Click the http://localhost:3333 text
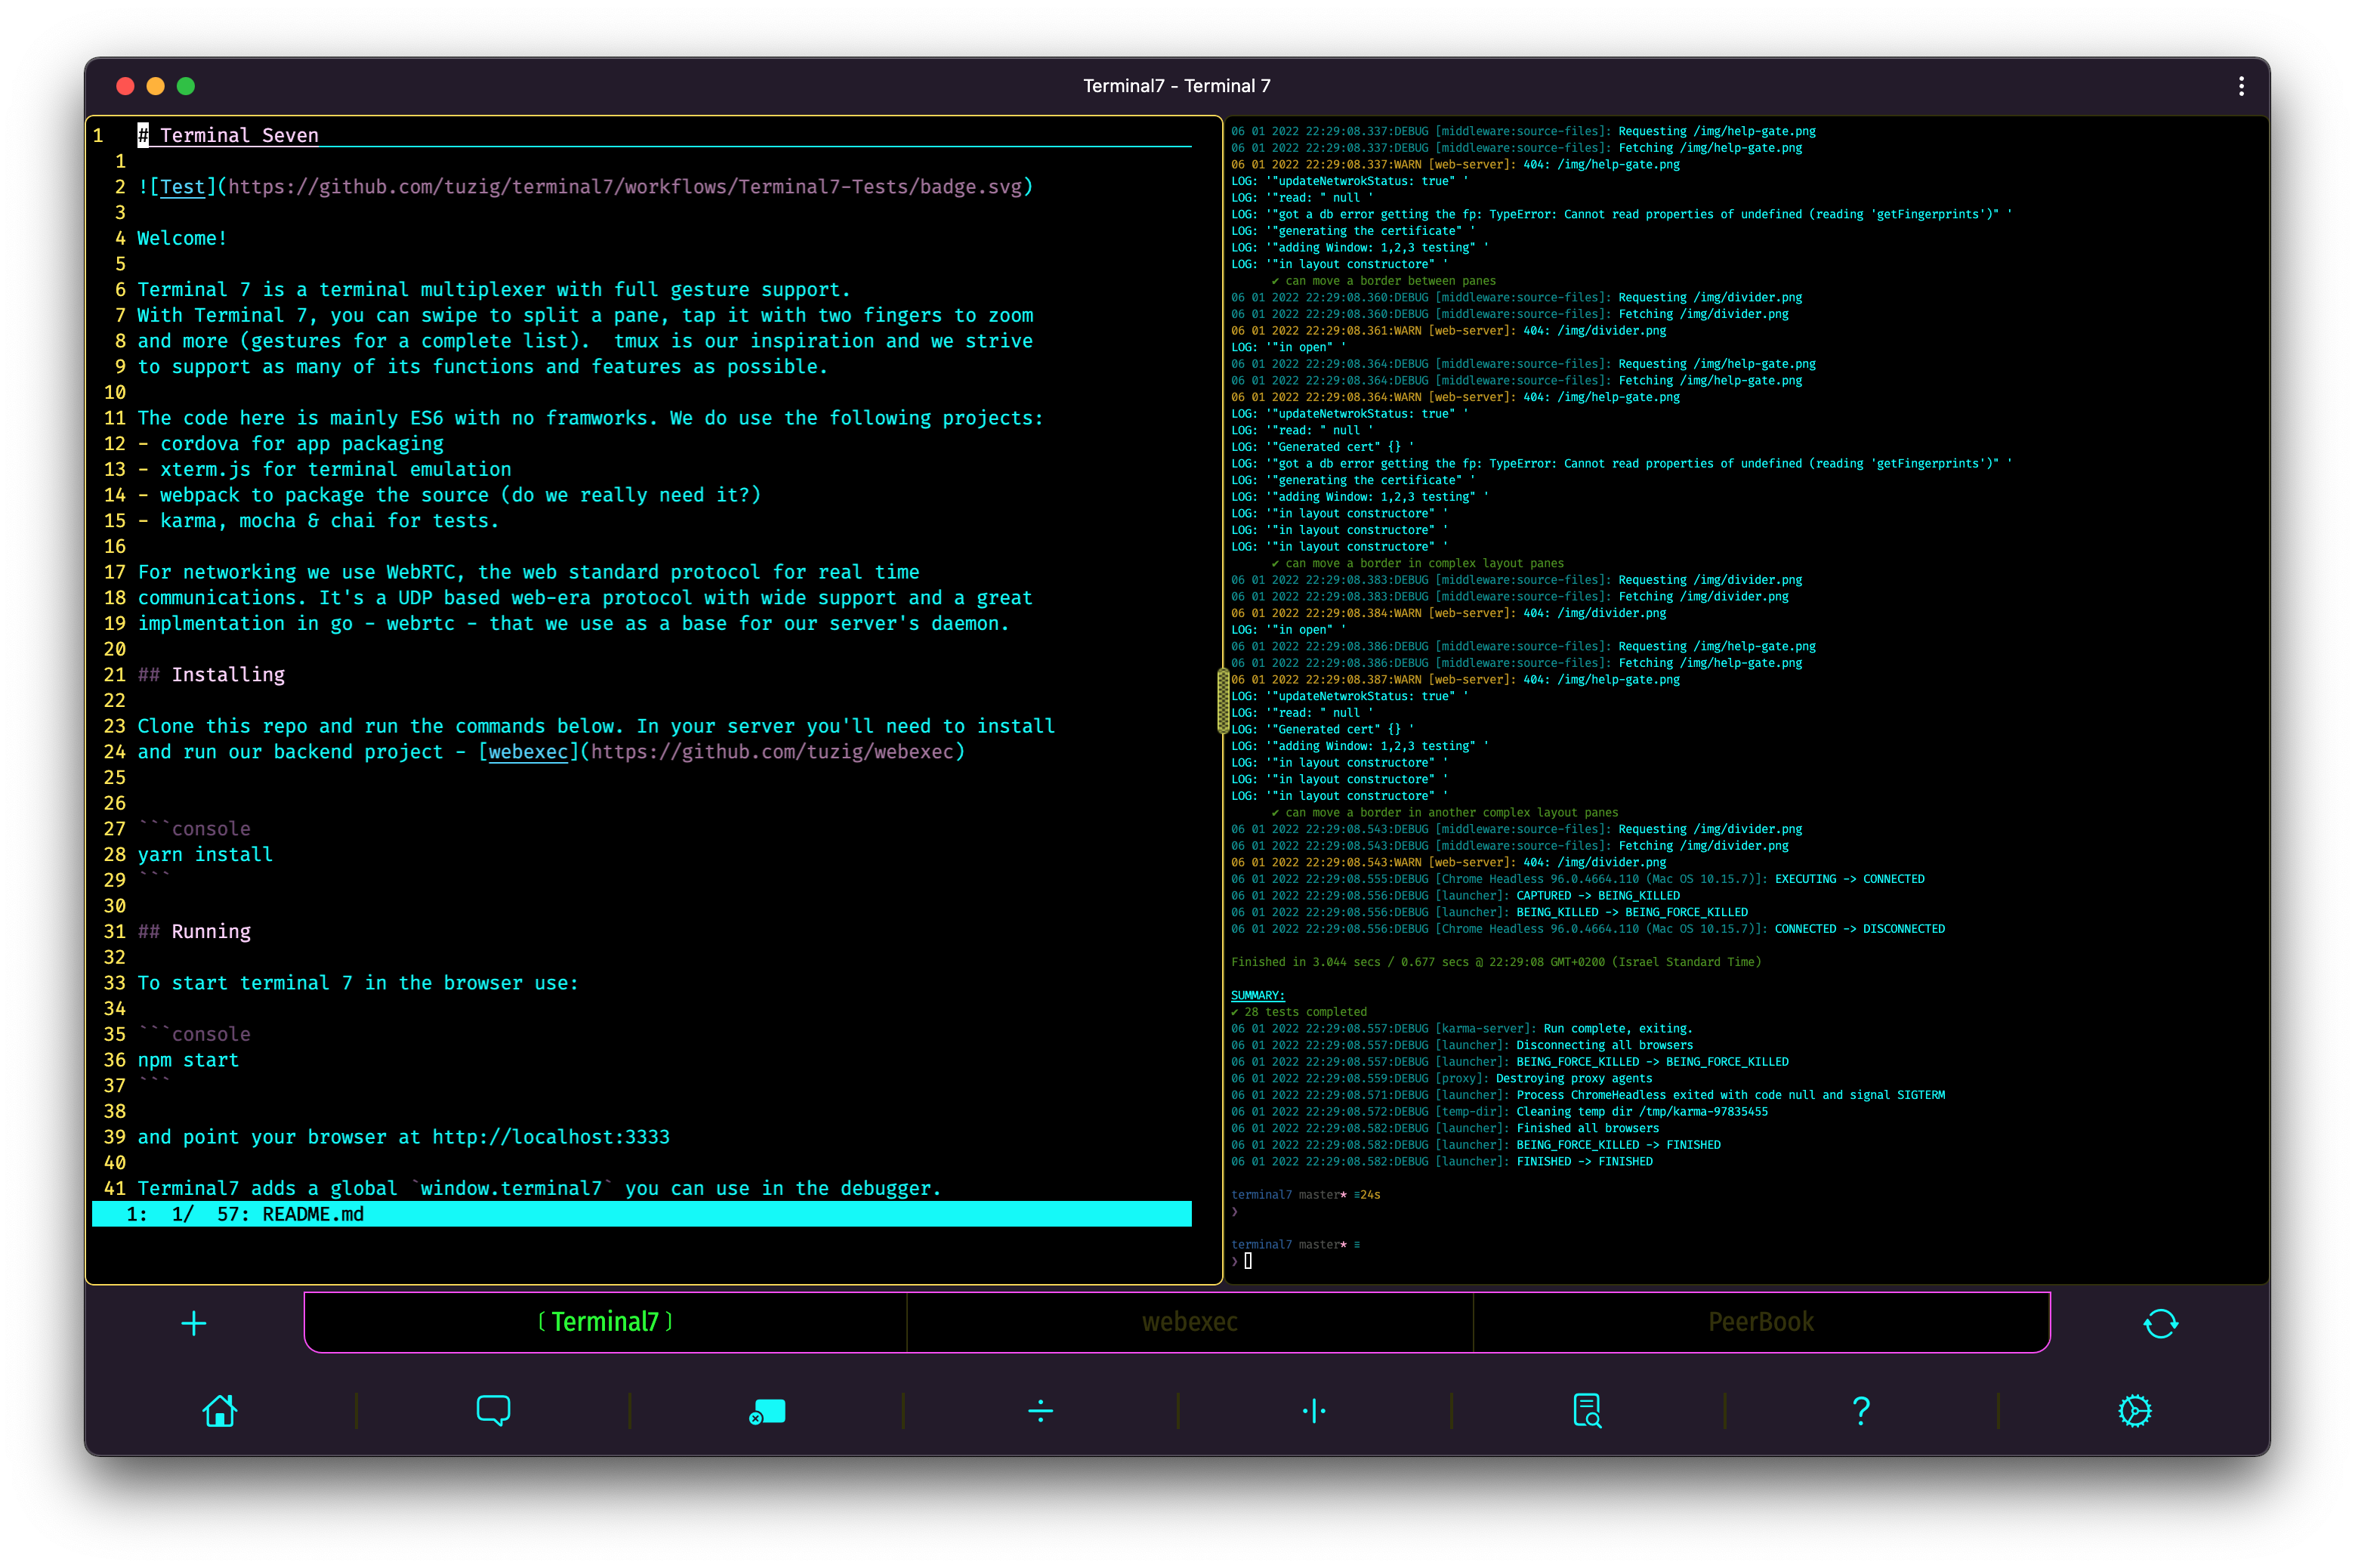Image resolution: width=2355 pixels, height=1568 pixels. pyautogui.click(x=551, y=1137)
